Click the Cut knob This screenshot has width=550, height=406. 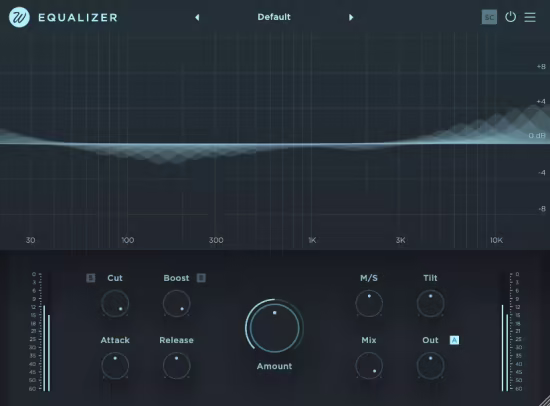(x=115, y=303)
